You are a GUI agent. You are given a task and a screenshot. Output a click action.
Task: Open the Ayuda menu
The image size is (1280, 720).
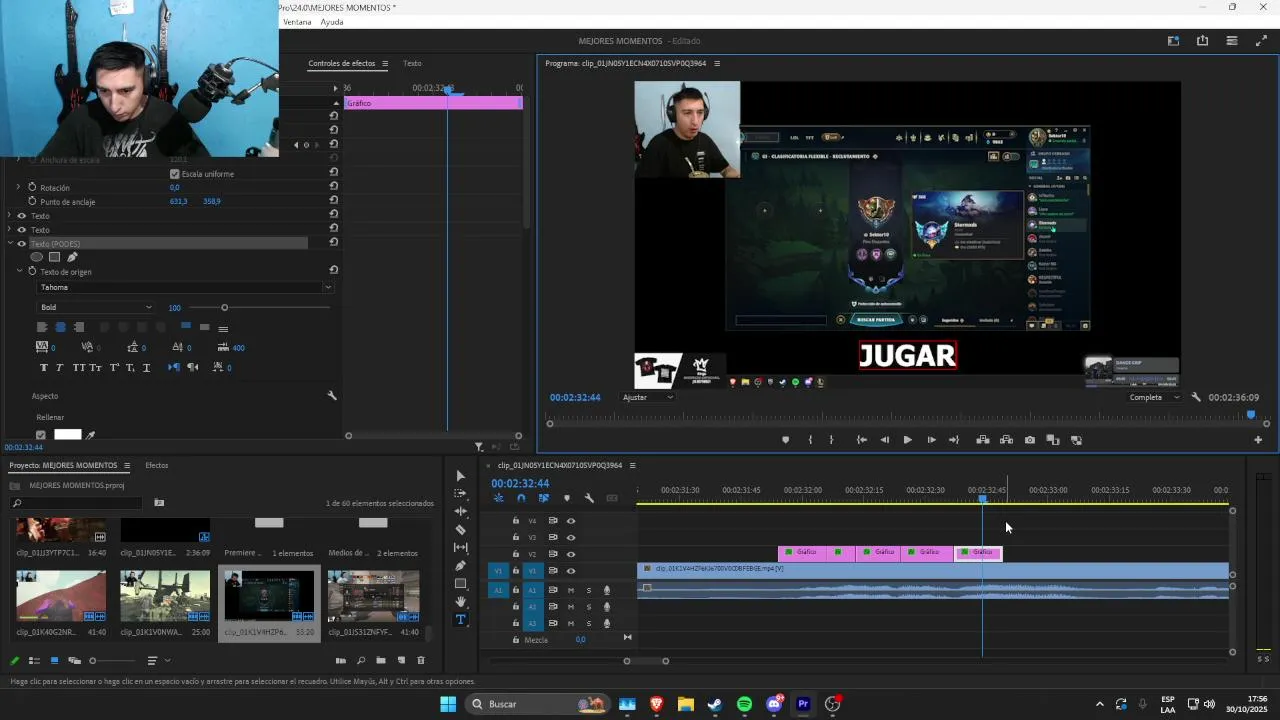[x=332, y=22]
